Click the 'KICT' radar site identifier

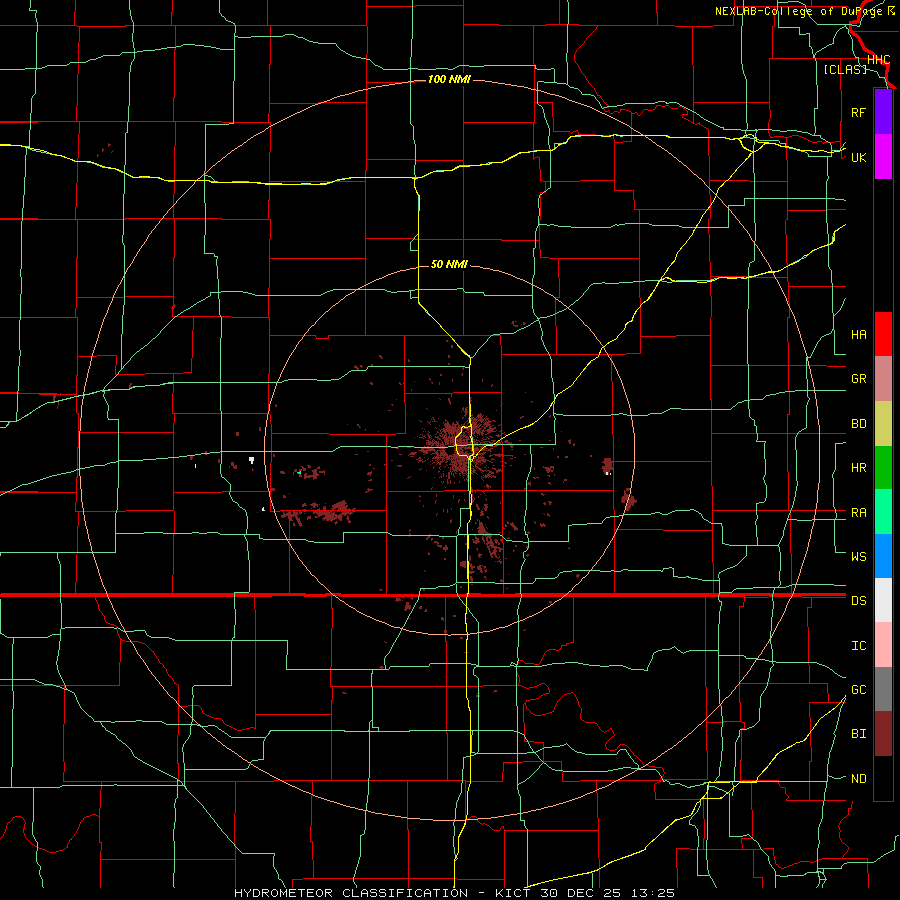[x=513, y=893]
